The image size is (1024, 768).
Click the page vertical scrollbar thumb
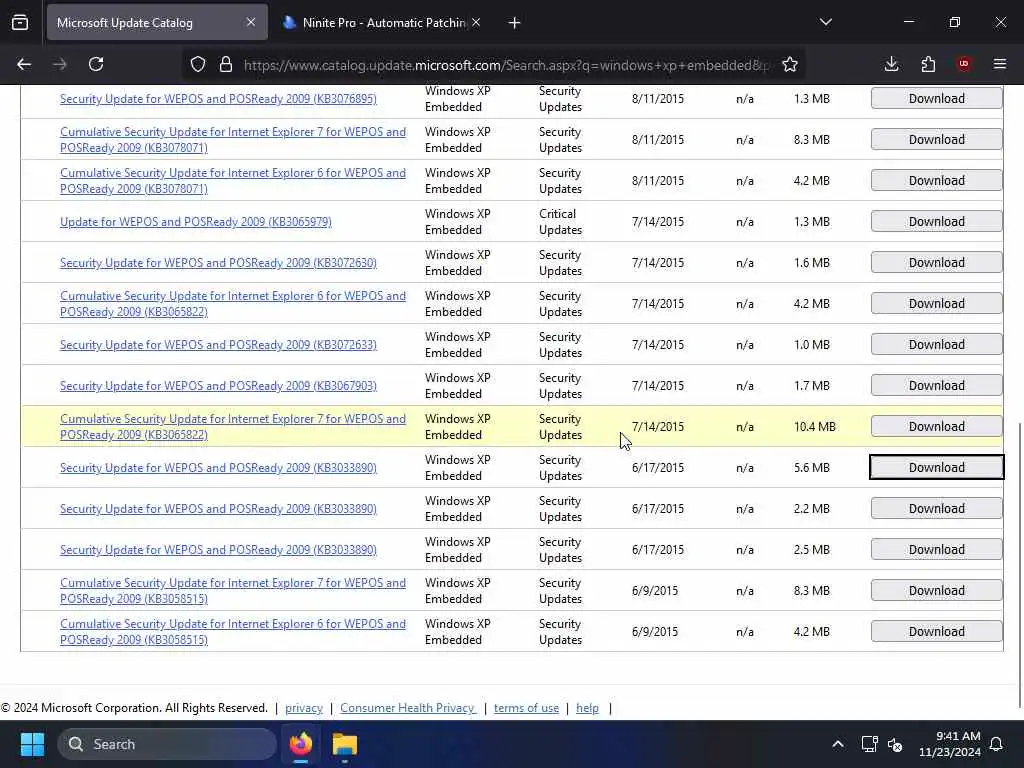tap(1019, 565)
